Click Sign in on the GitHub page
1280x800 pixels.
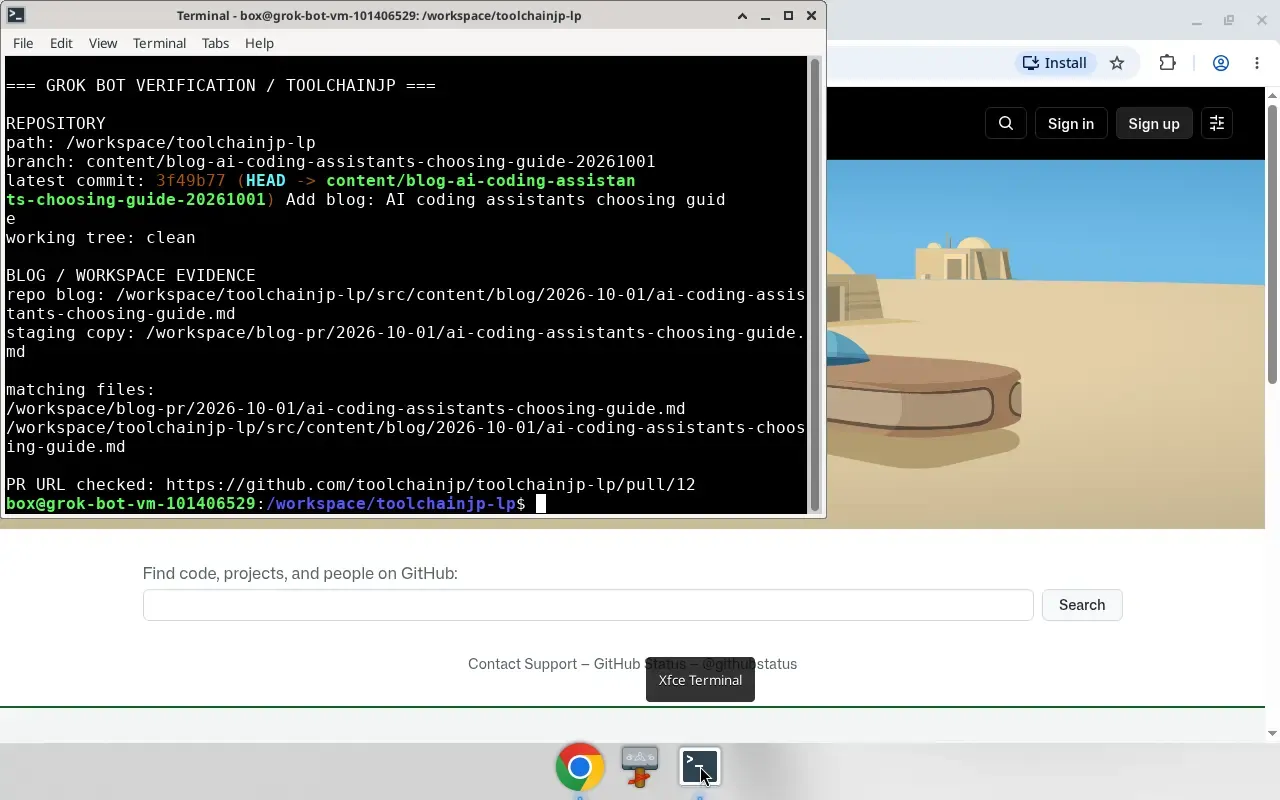click(1071, 123)
